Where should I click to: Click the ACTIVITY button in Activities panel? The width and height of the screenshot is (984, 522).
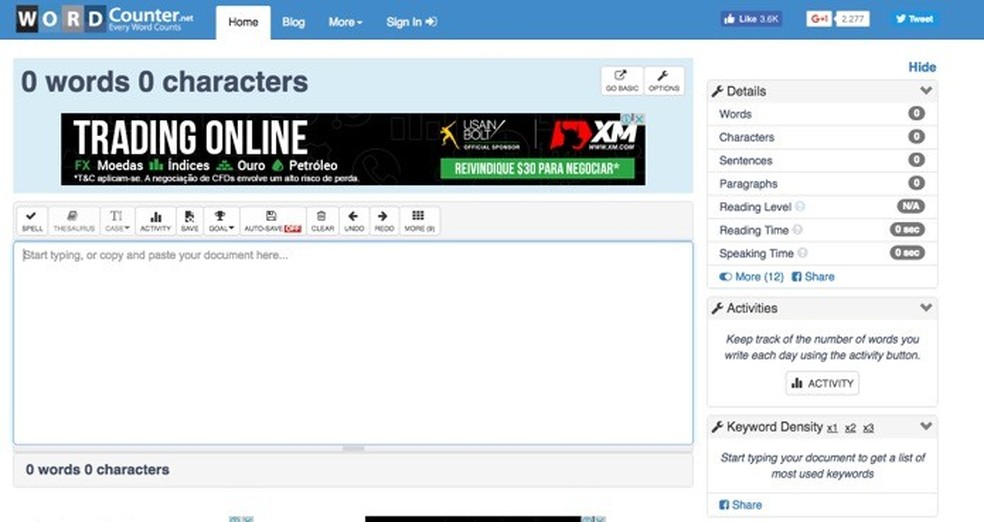point(822,383)
